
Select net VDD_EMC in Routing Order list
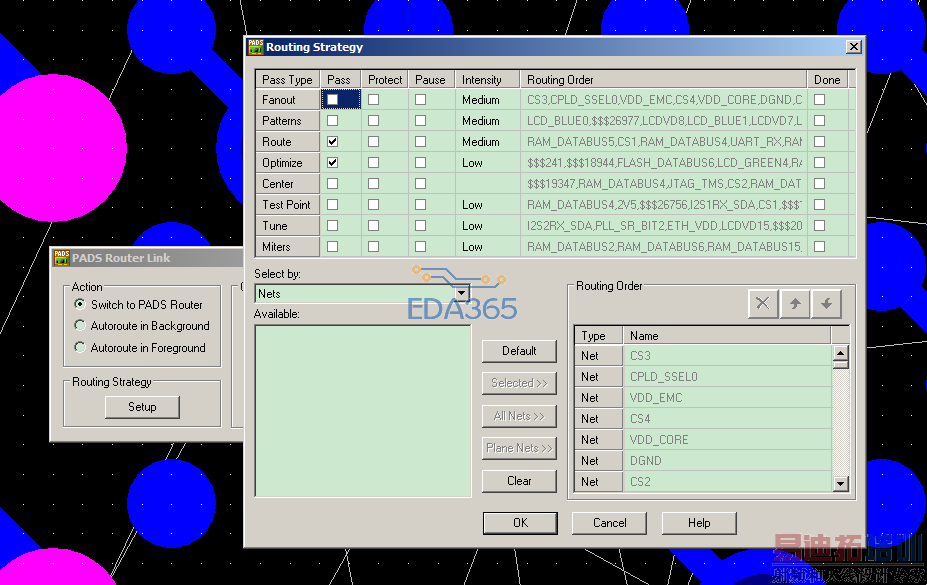point(727,398)
